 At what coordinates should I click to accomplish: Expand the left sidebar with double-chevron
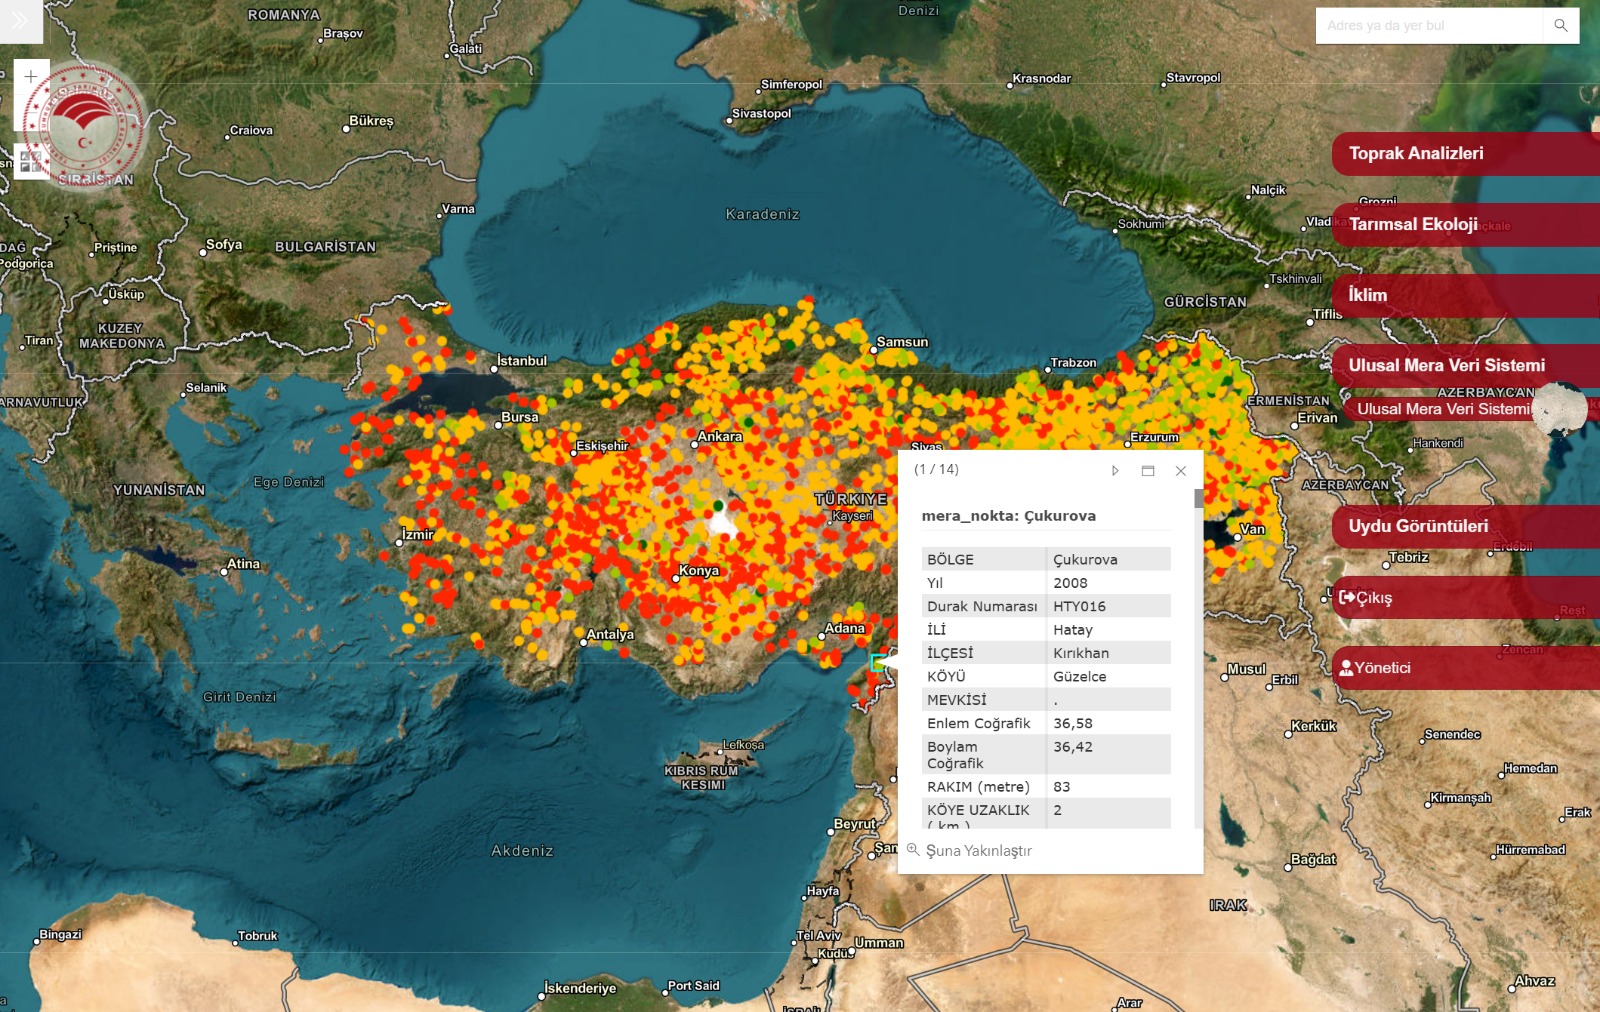click(x=20, y=21)
